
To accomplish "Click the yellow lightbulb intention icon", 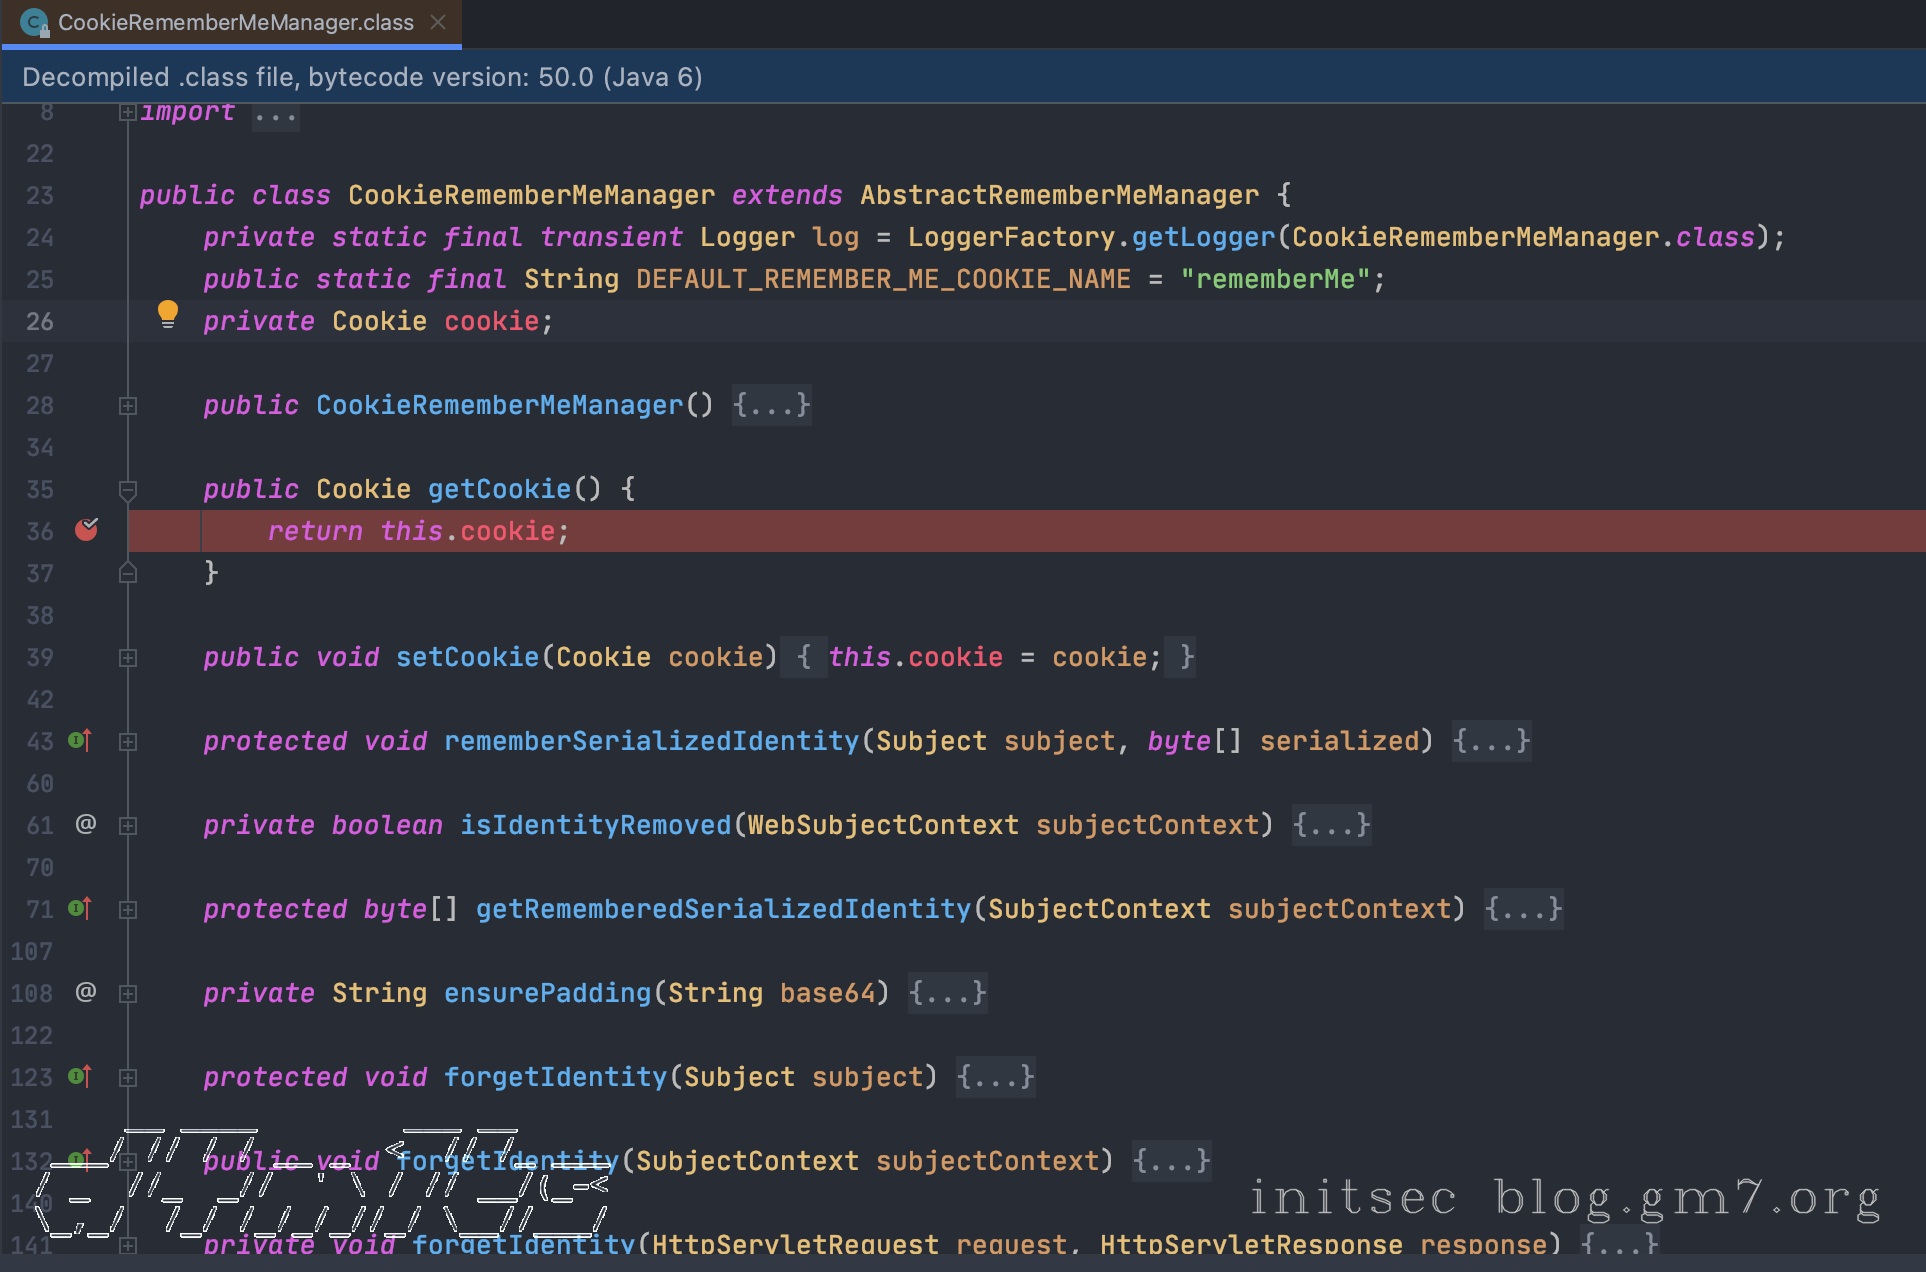I will pyautogui.click(x=168, y=315).
